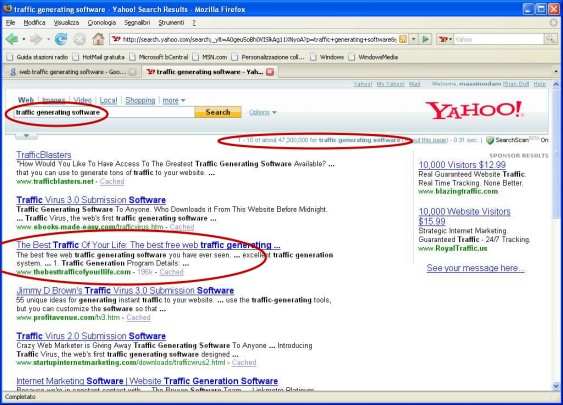Click the search magnifier in toolbar search box
This screenshot has width=563, height=405.
click(550, 39)
